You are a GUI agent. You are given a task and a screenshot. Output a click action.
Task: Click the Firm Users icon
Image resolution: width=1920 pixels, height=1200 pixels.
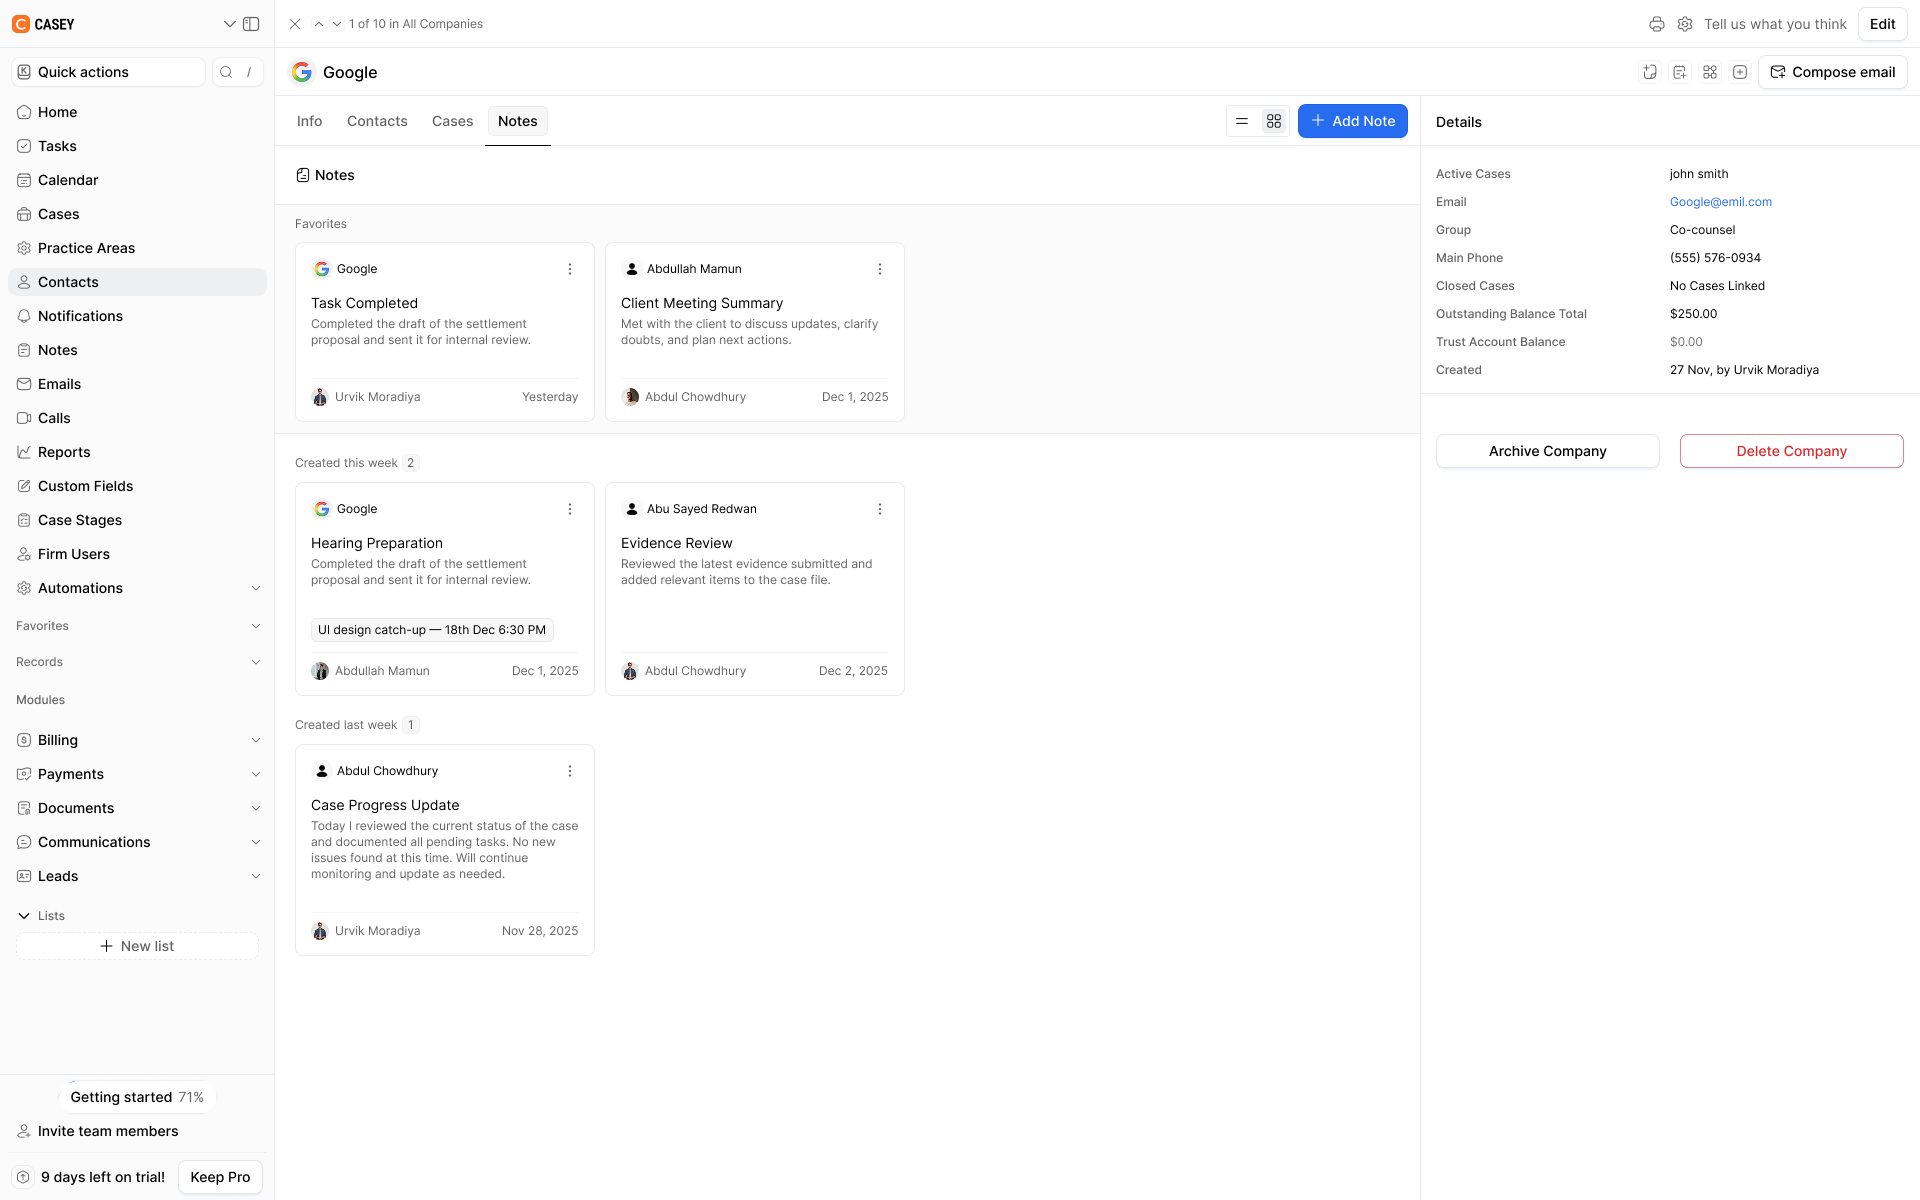click(24, 554)
